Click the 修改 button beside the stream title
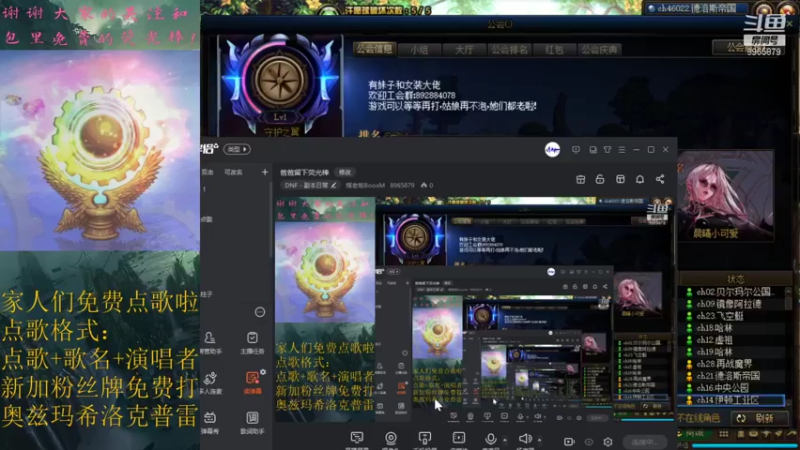 (x=345, y=172)
